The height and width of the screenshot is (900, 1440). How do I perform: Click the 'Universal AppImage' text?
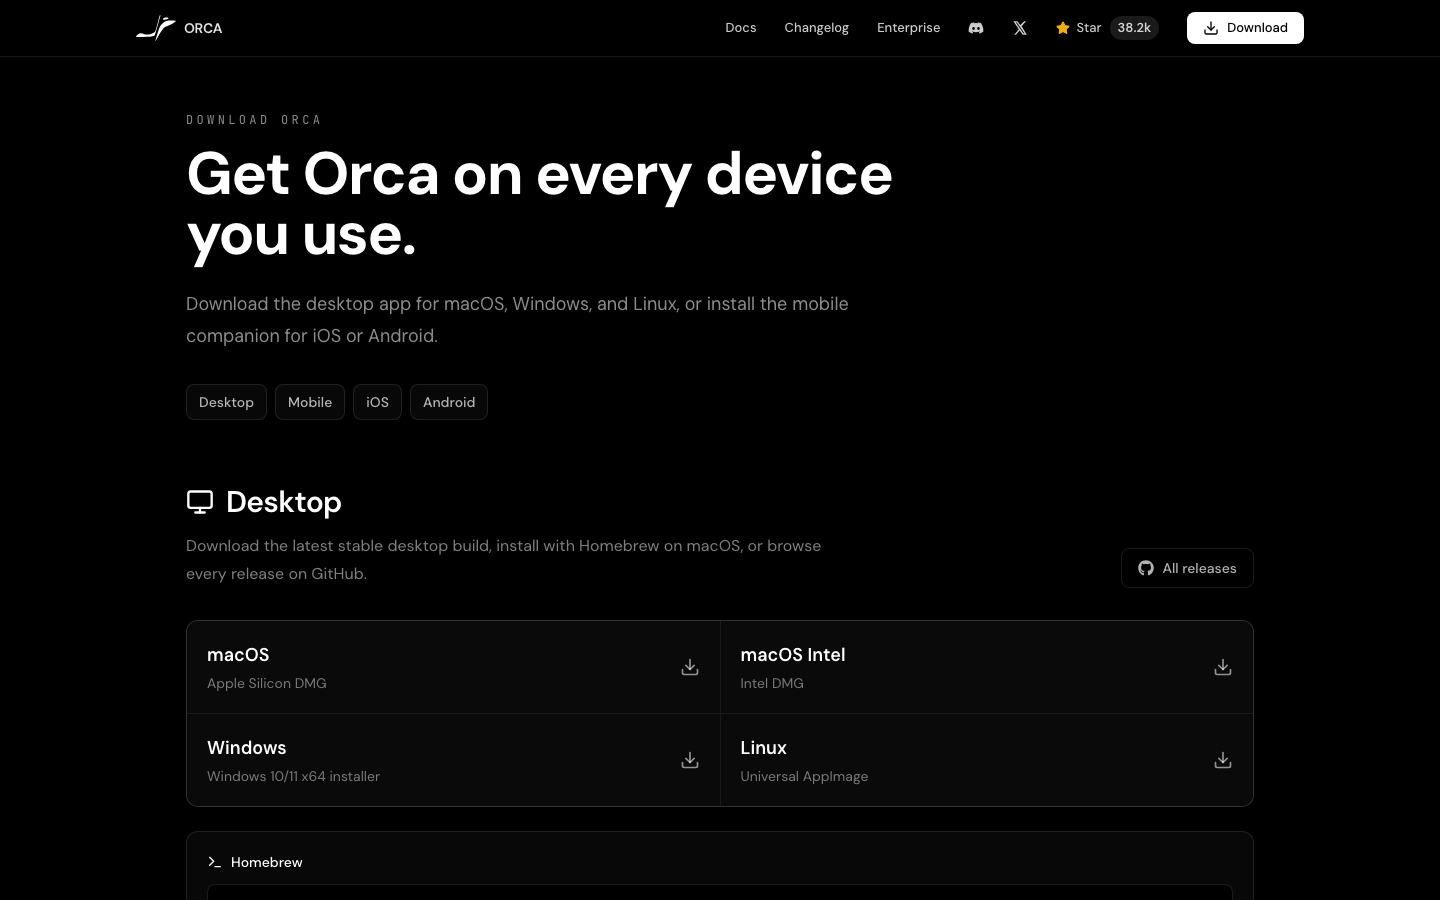pos(804,776)
